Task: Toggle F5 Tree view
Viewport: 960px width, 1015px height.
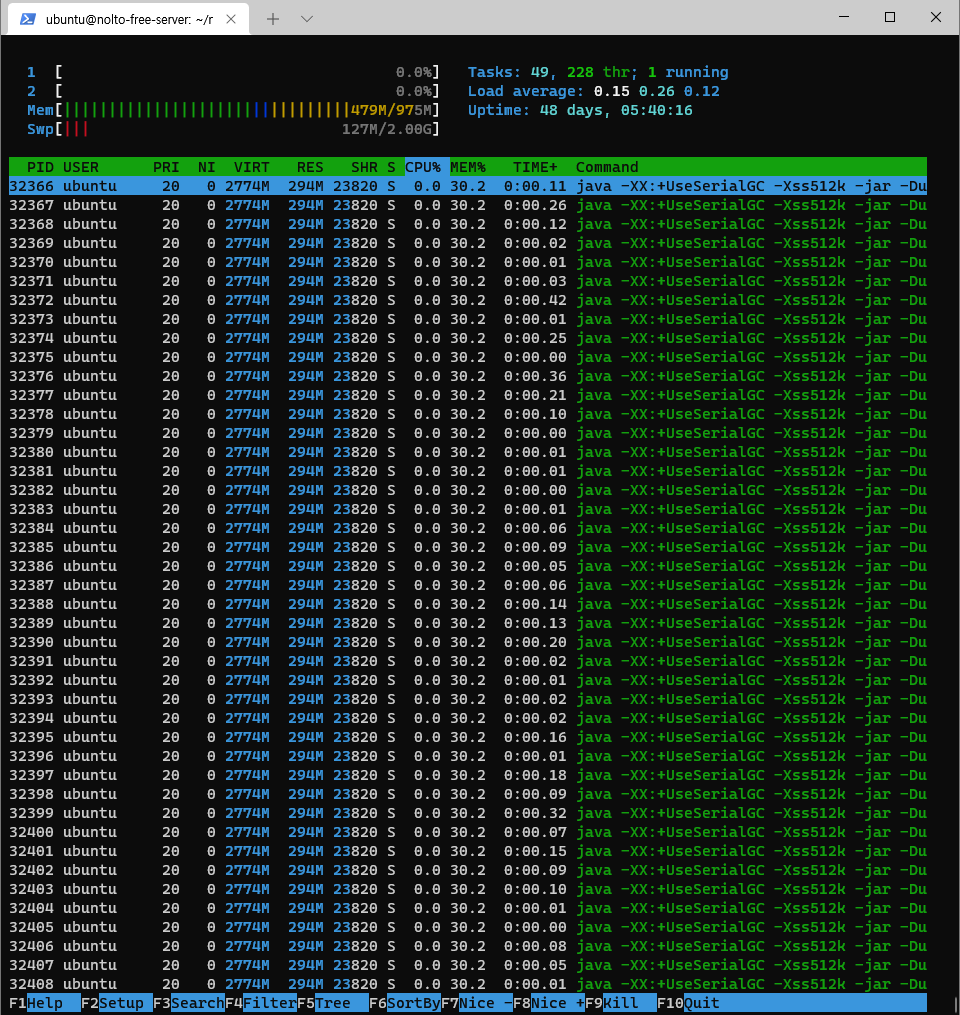Action: point(333,1003)
